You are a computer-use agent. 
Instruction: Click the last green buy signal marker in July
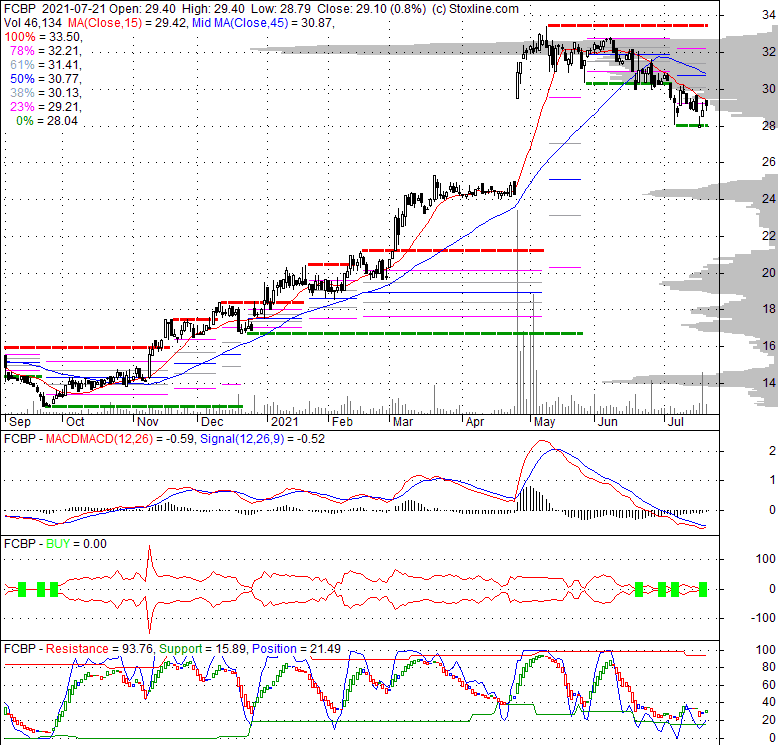point(702,589)
